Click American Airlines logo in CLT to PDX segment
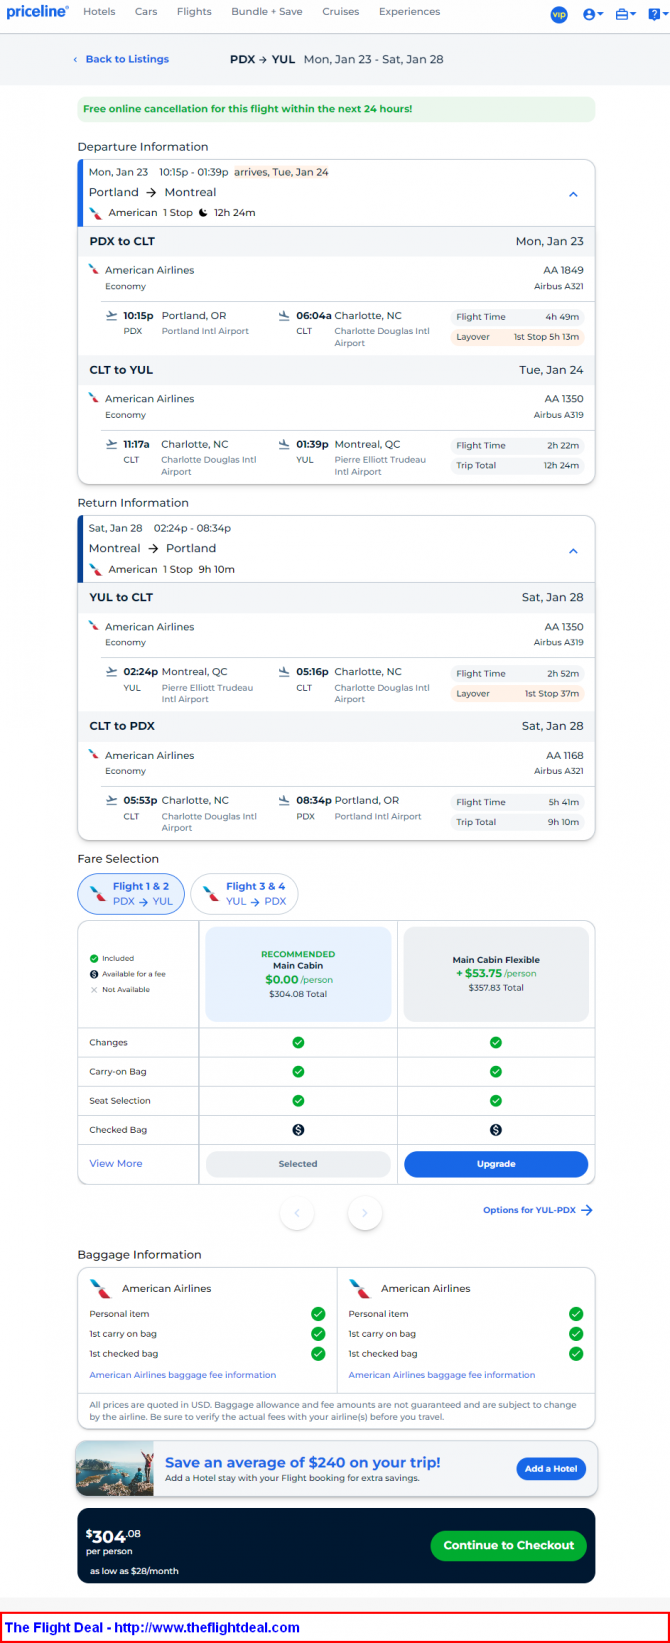670x1643 pixels. coord(94,755)
